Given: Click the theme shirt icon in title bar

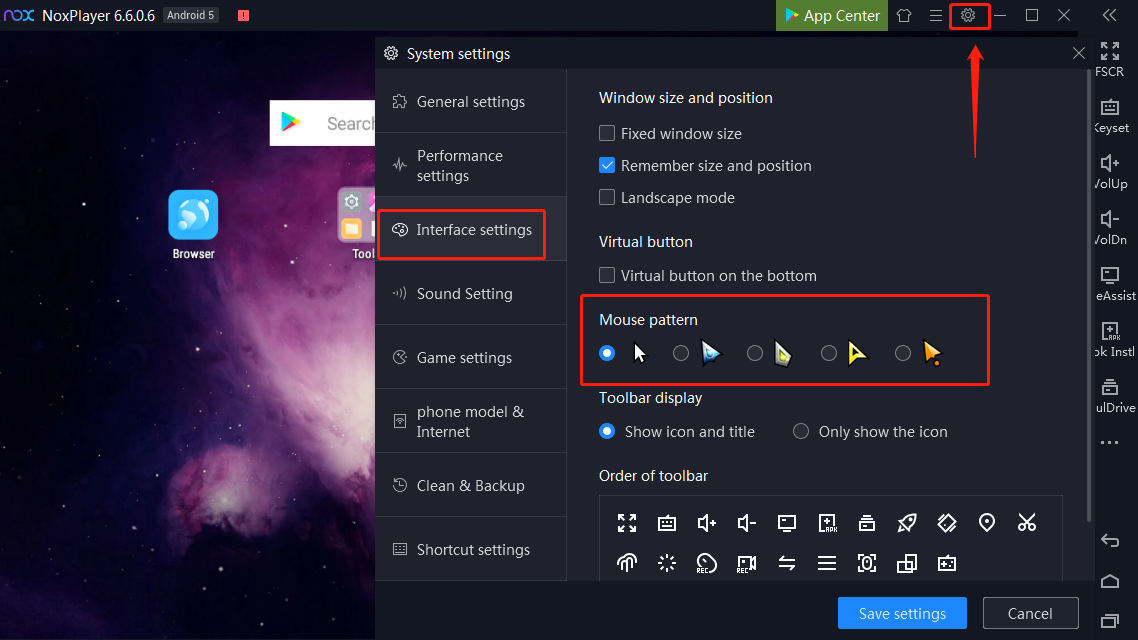Looking at the screenshot, I should (904, 16).
